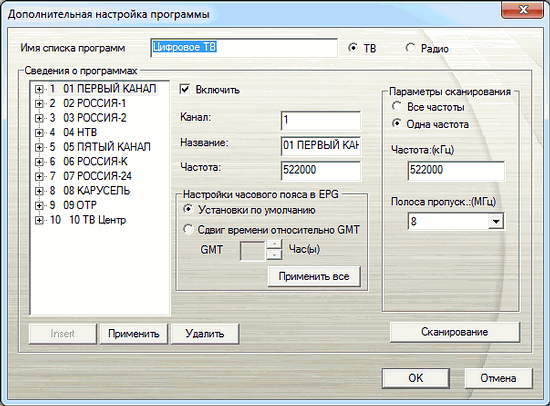The image size is (550, 406).
Task: Click the Имя списка программ field
Action: 244,48
